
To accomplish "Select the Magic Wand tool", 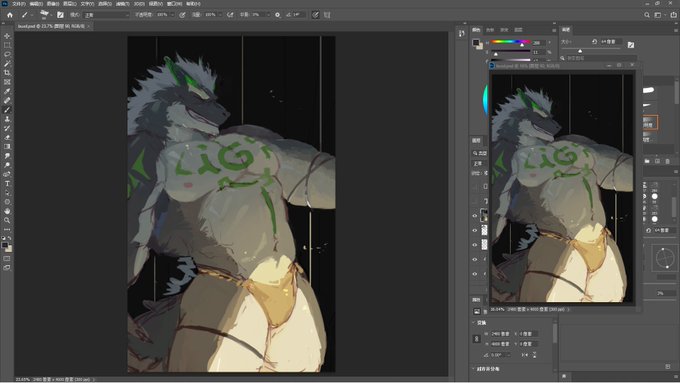I will pos(7,64).
